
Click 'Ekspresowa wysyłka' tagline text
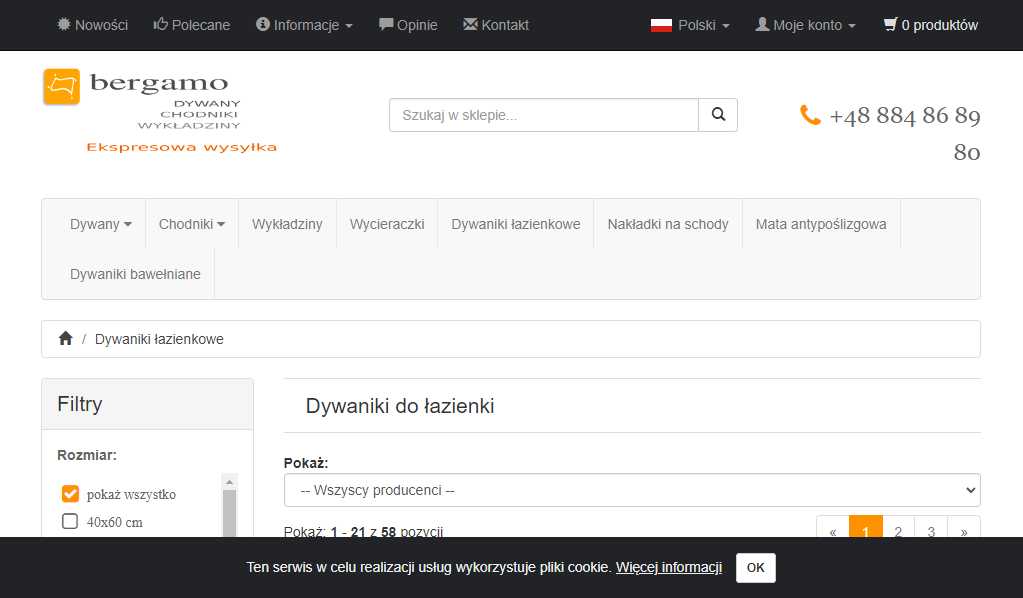pyautogui.click(x=181, y=147)
